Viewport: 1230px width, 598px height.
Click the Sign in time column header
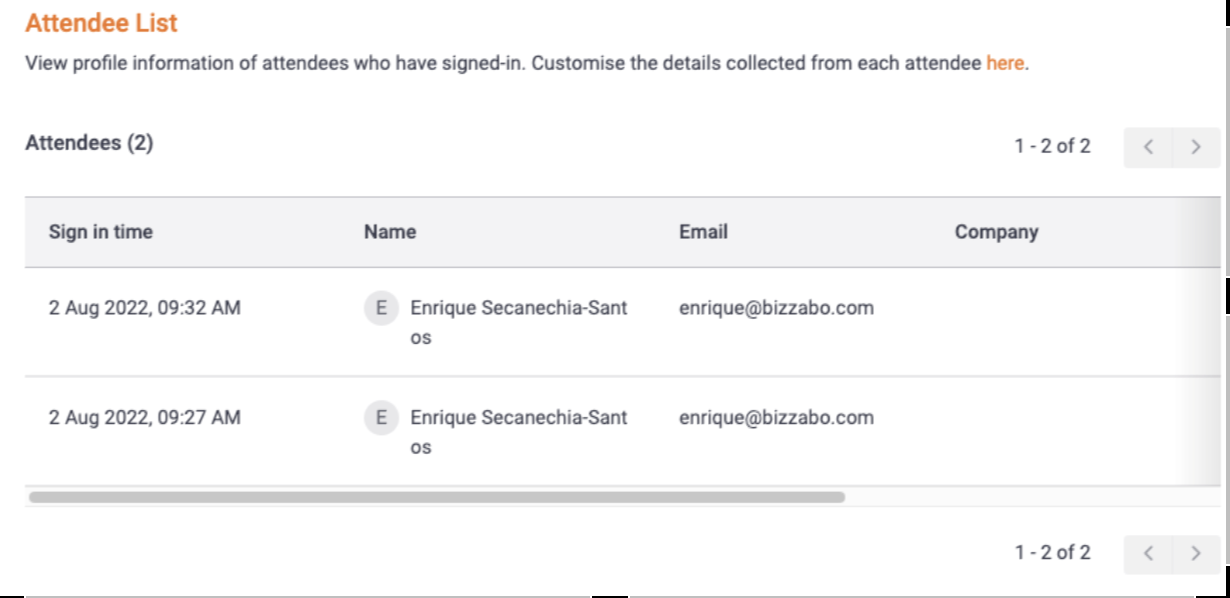101,232
